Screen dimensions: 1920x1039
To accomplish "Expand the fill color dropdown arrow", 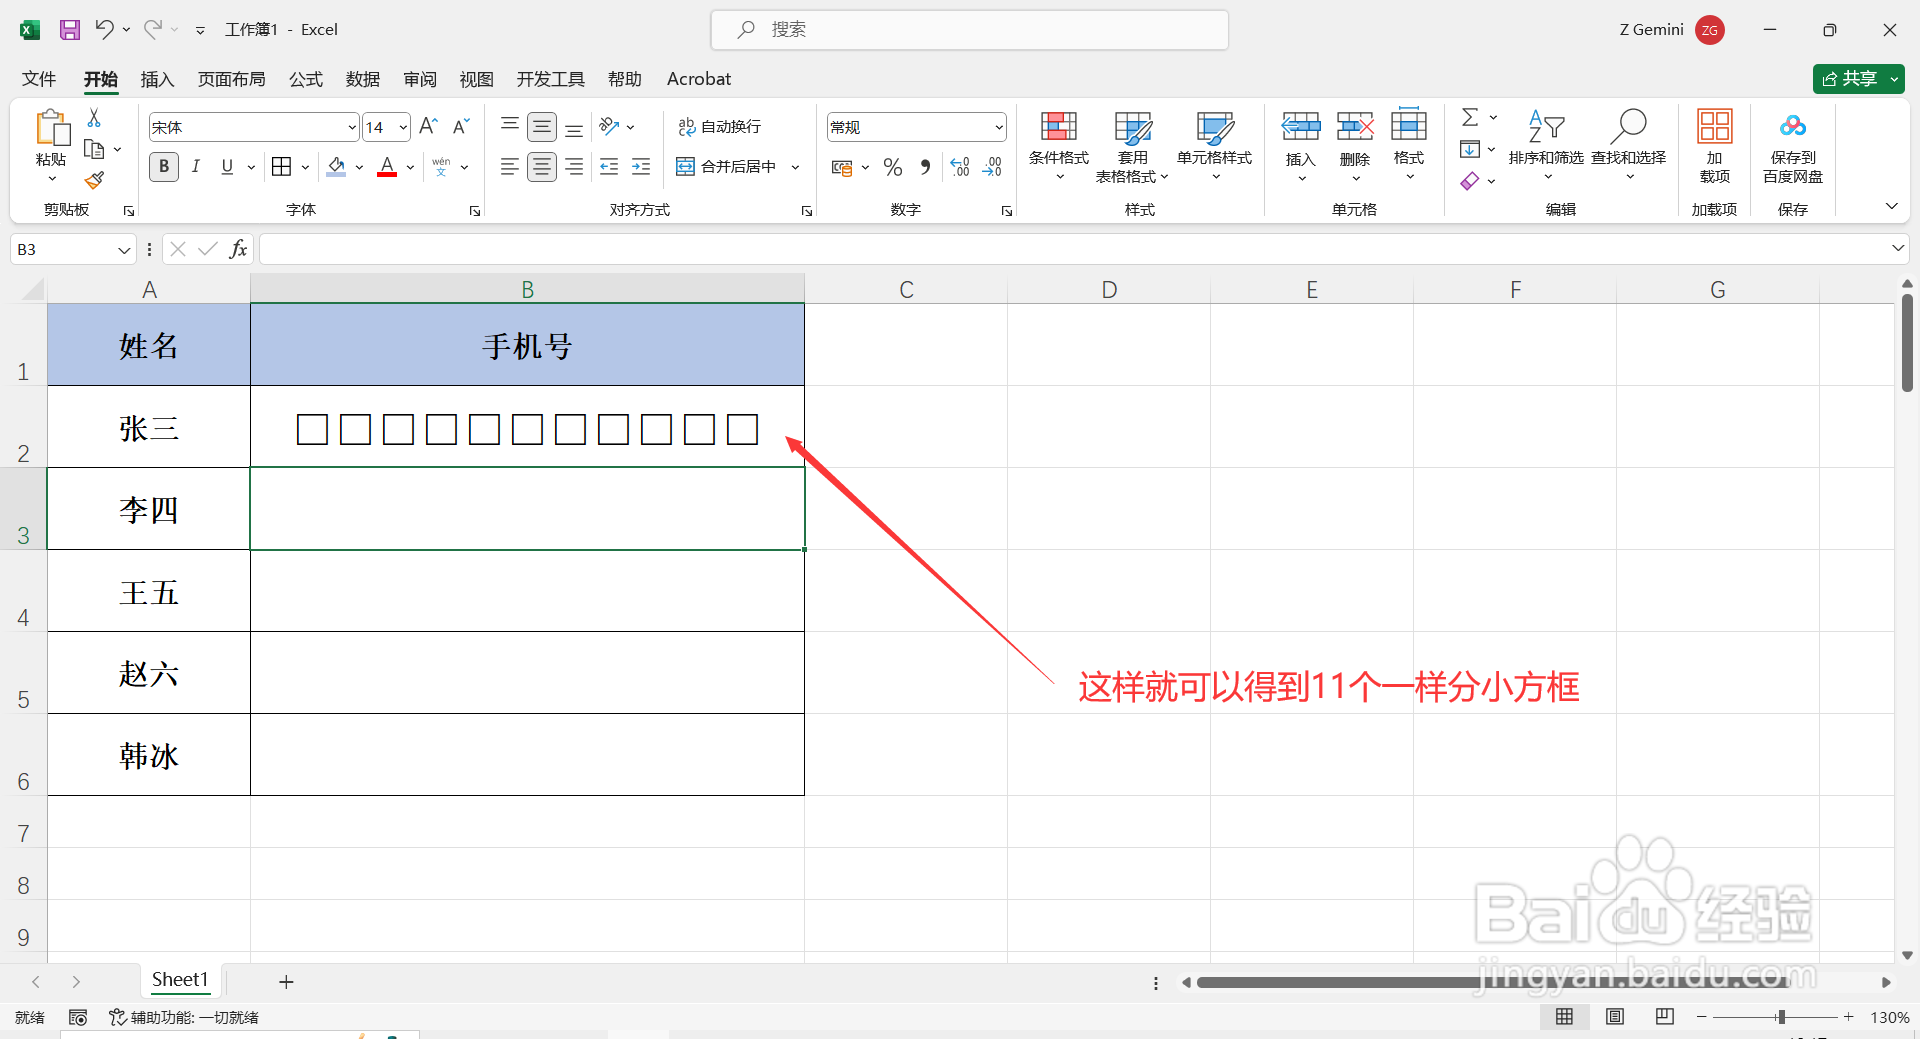I will [x=357, y=166].
